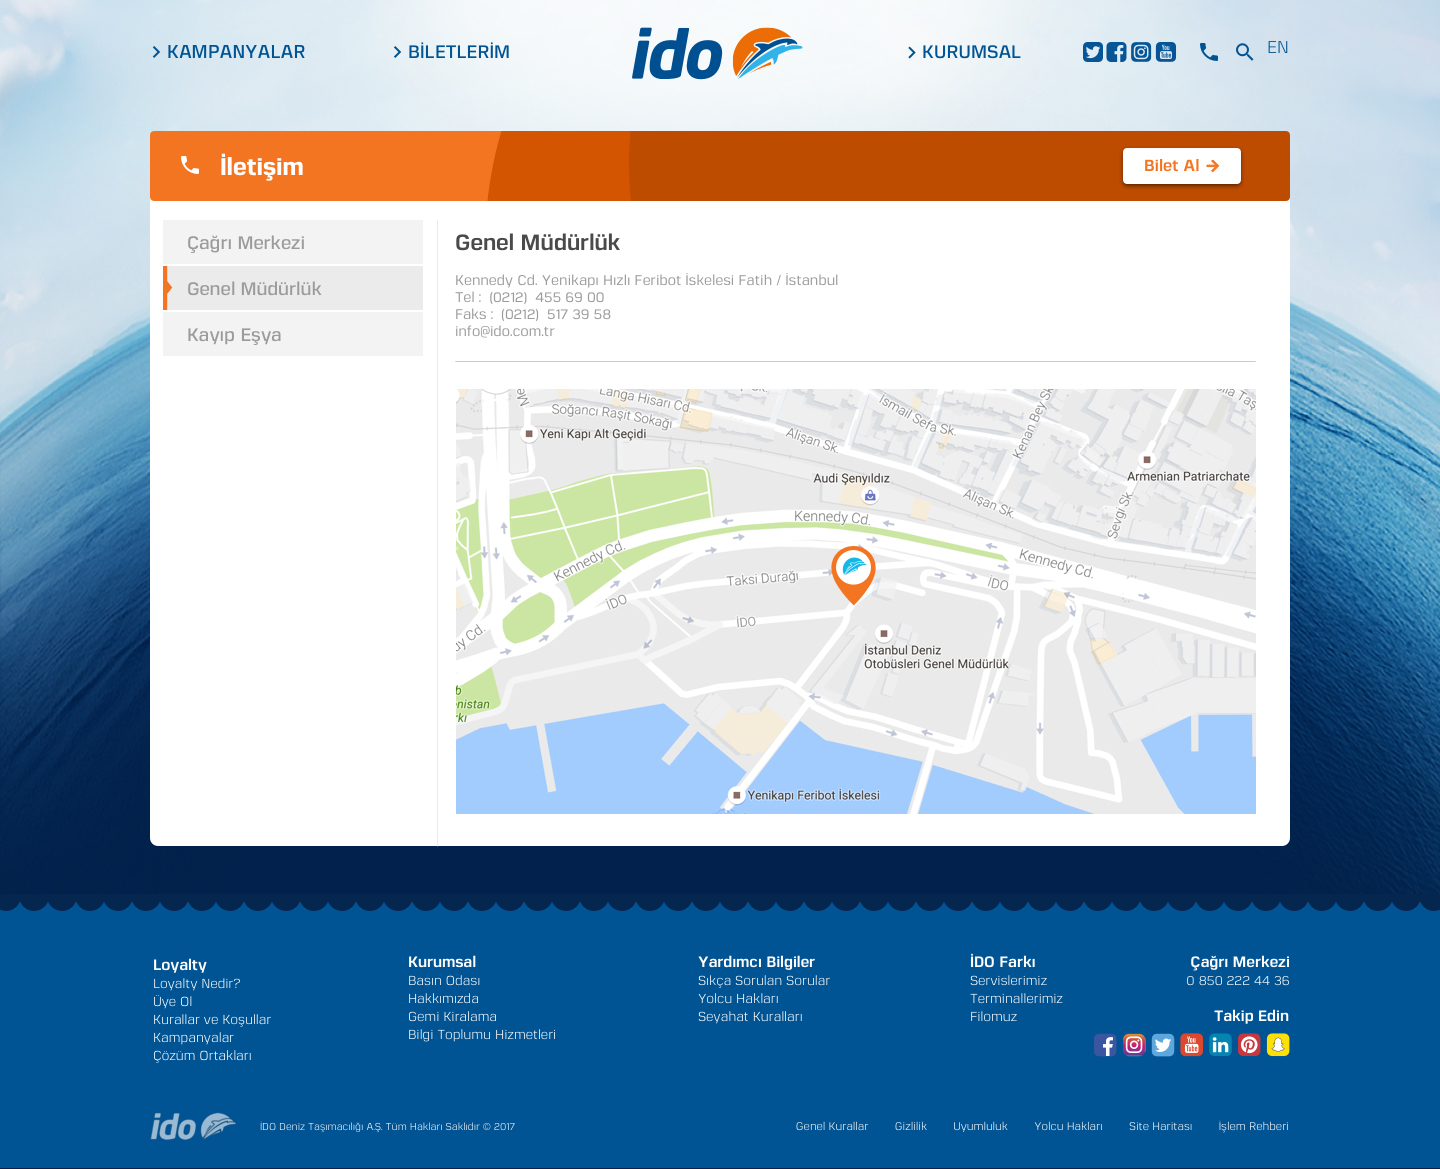Open Terminallerimiz footer link

tap(1016, 999)
